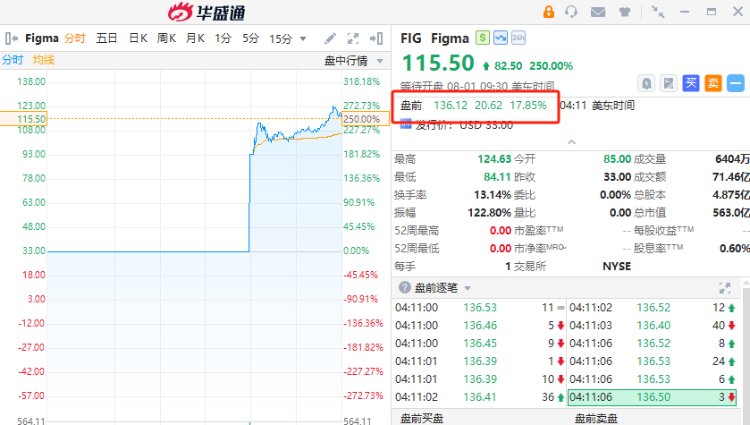Click the pre-market price 136.12
The width and height of the screenshot is (750, 425).
[451, 105]
